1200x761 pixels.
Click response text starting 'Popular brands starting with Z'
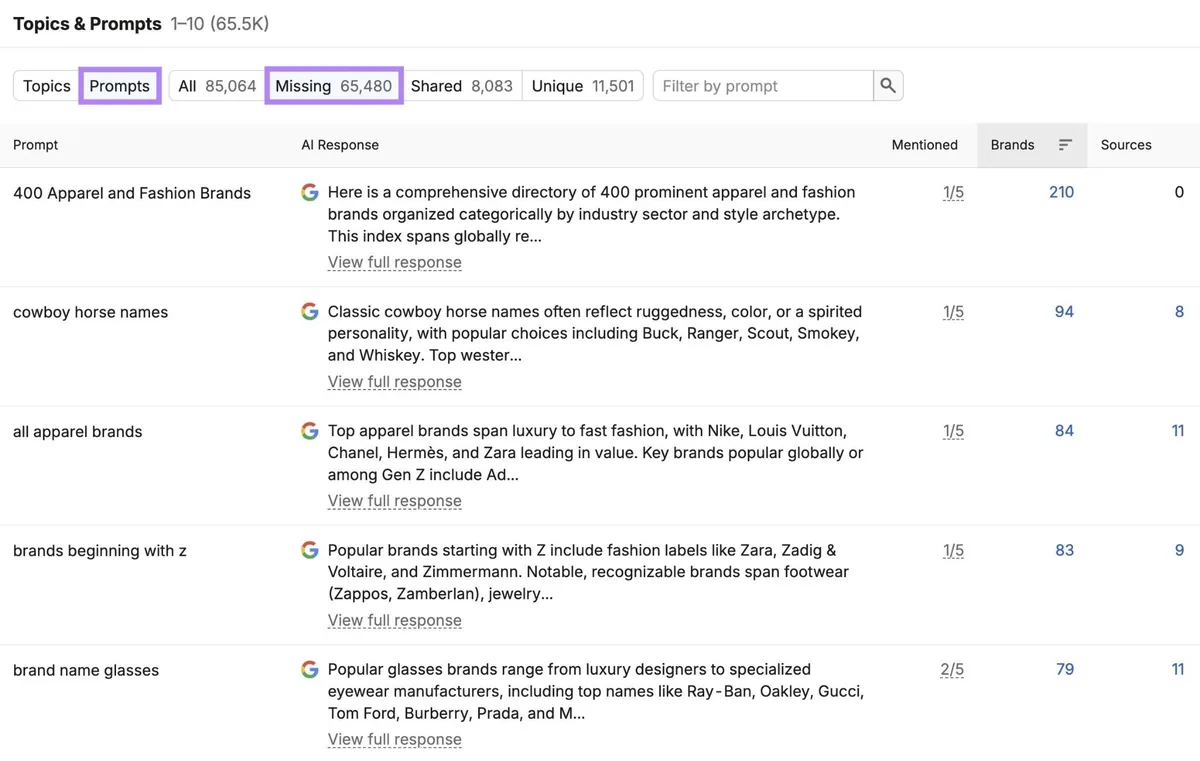point(588,572)
